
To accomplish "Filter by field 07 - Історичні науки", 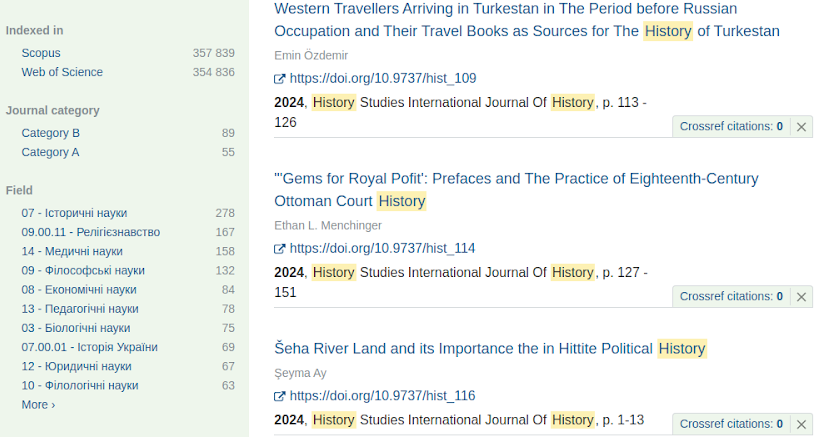I will [74, 213].
